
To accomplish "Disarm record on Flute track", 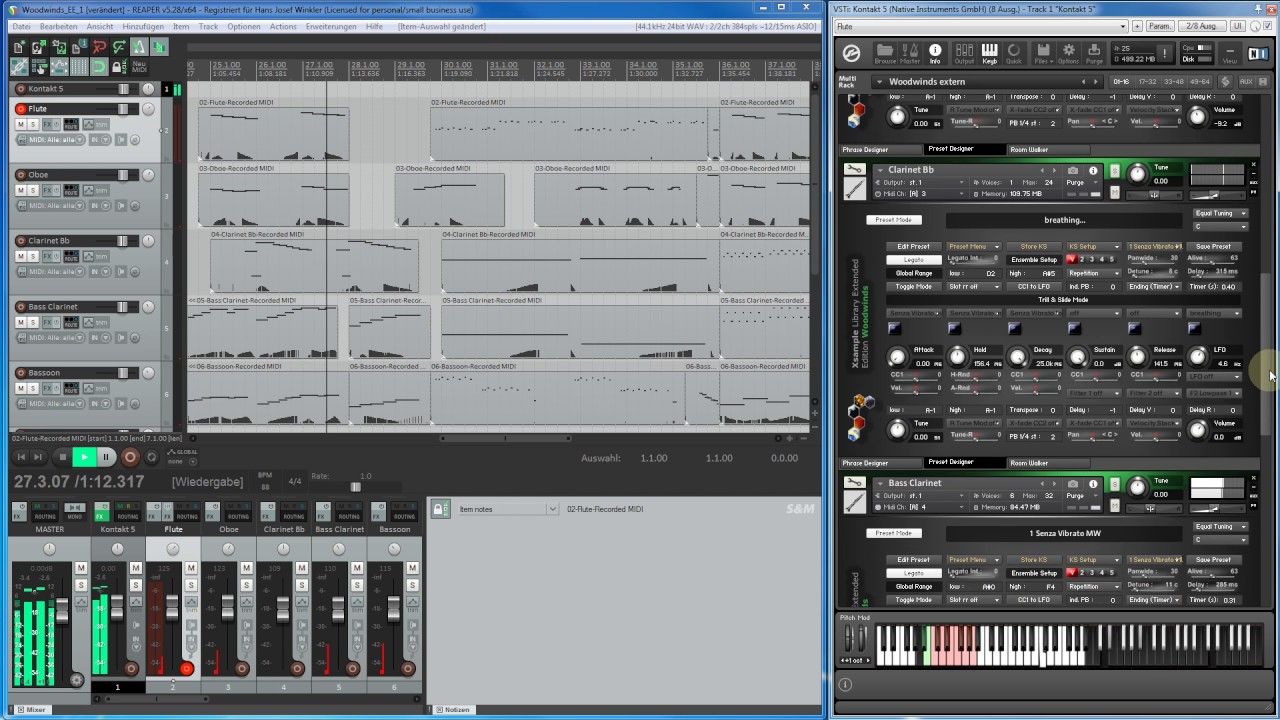I will [21, 109].
